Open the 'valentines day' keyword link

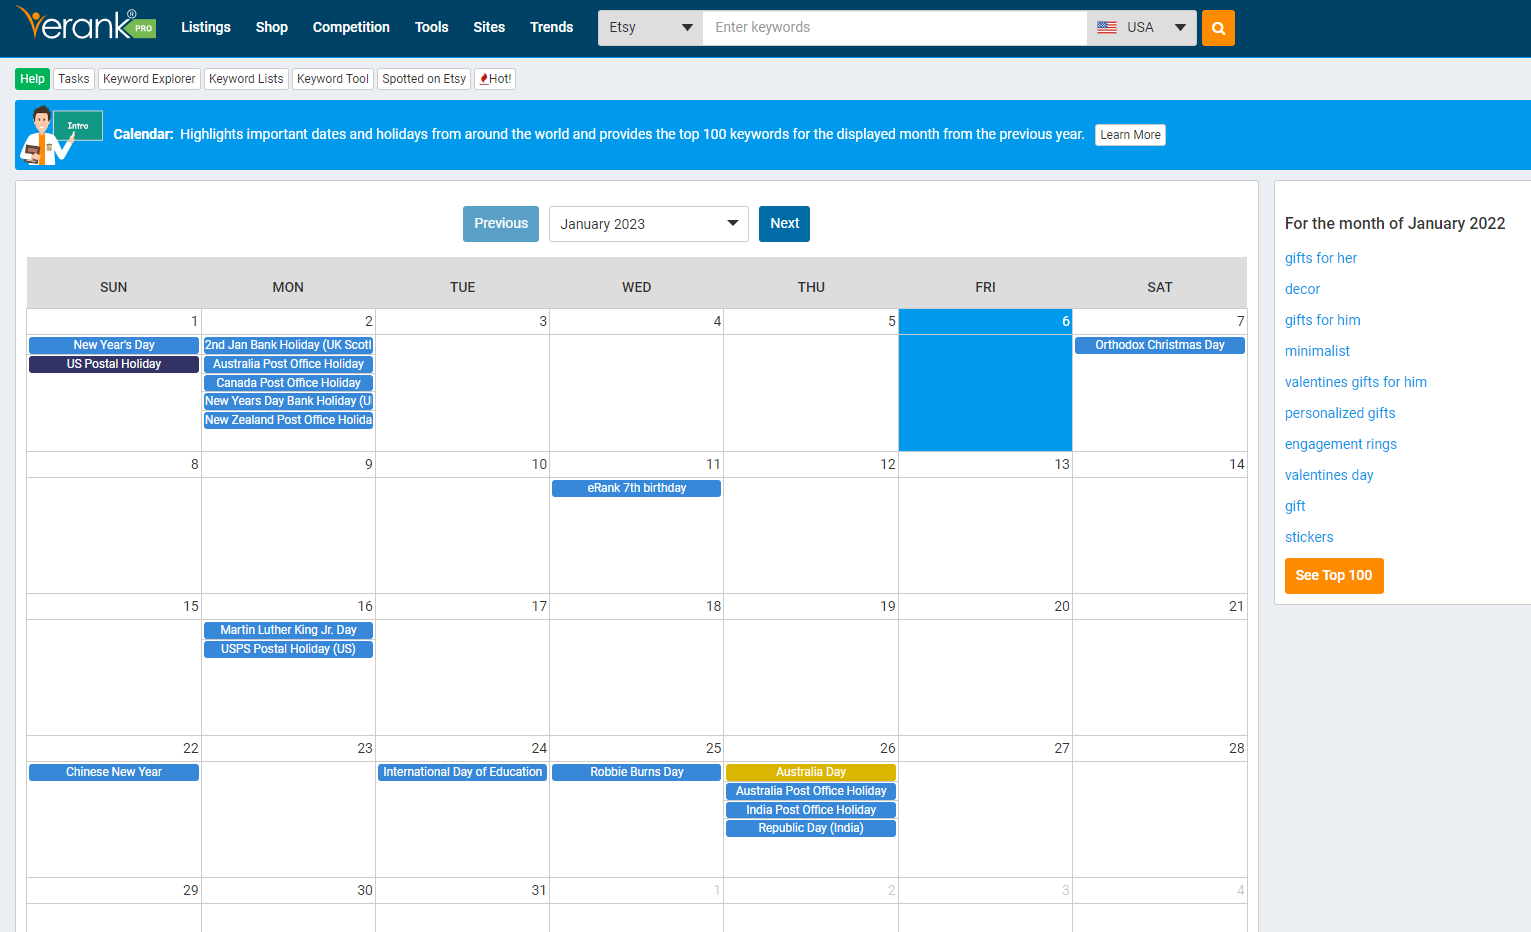[x=1329, y=475]
